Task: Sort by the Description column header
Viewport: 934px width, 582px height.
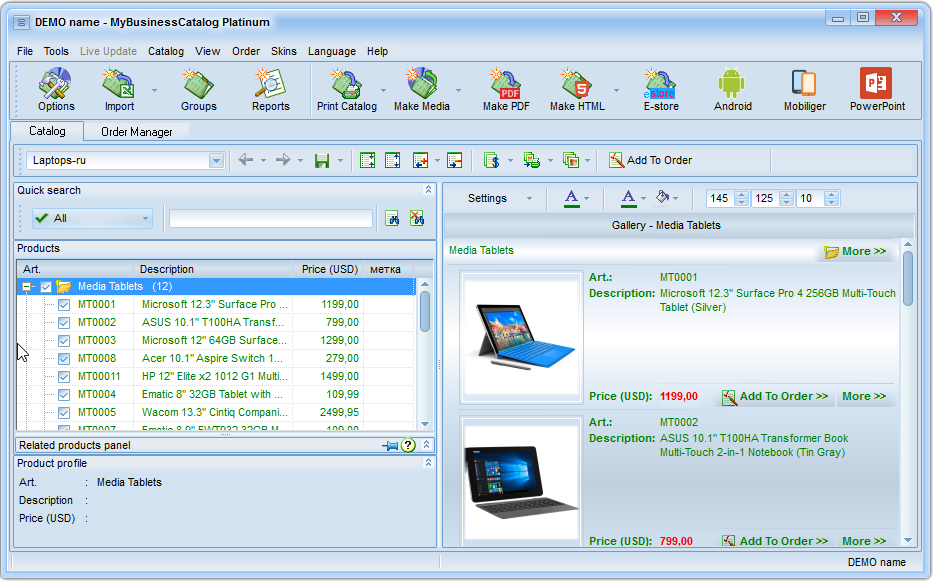Action: click(x=213, y=269)
